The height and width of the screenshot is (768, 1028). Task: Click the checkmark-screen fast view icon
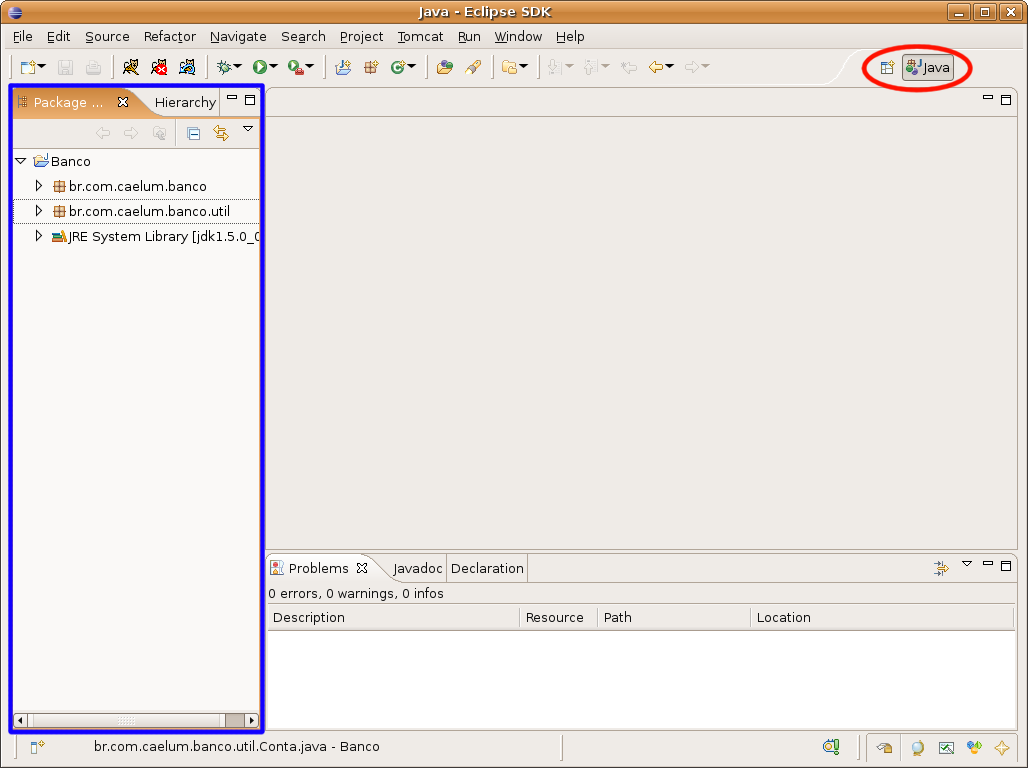(946, 748)
